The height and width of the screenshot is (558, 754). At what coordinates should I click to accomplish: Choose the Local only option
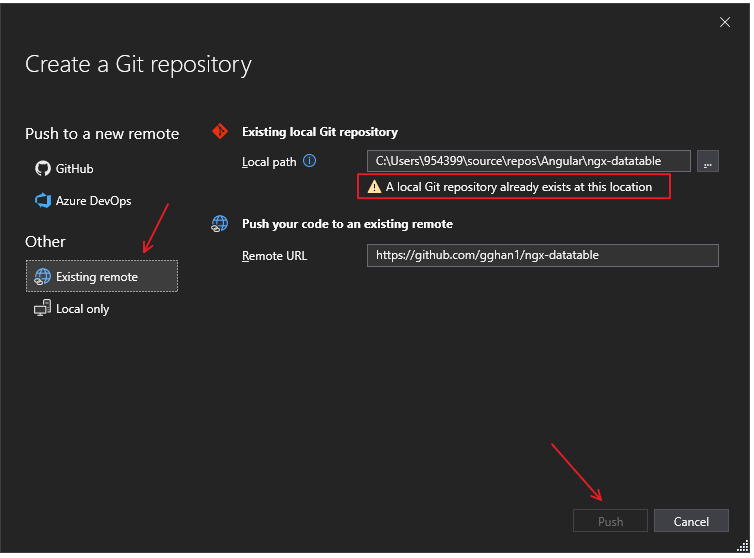71,309
